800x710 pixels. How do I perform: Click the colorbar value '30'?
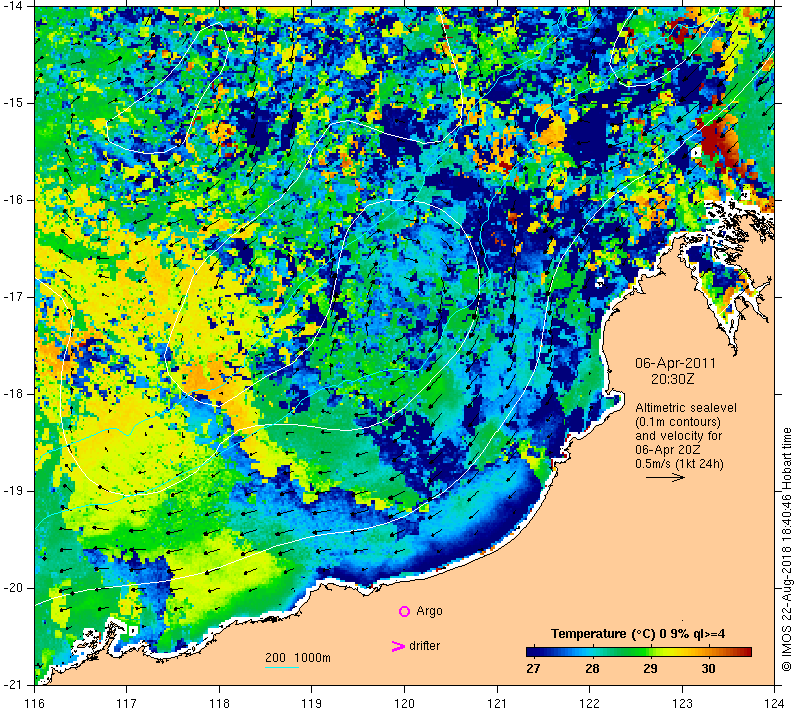[x=708, y=669]
